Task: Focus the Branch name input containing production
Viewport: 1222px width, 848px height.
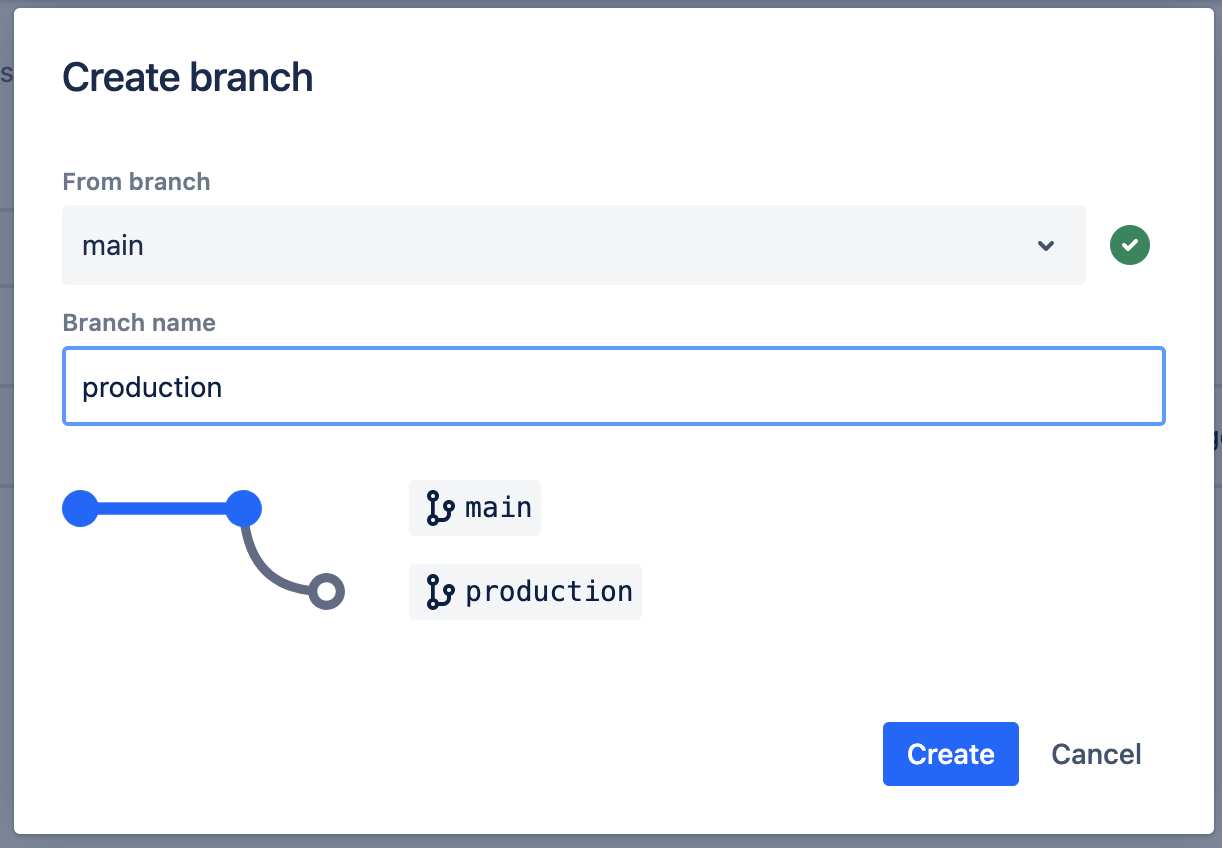Action: pyautogui.click(x=613, y=386)
